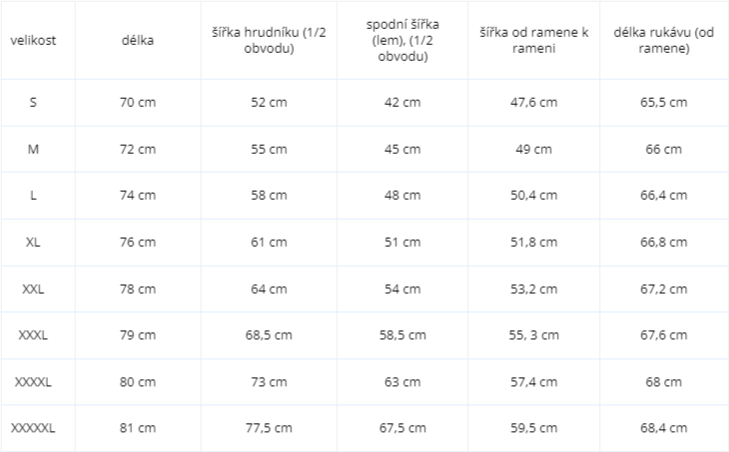Click the XXXXXL size cell
Image resolution: width=729 pixels, height=452 pixels.
(33, 428)
